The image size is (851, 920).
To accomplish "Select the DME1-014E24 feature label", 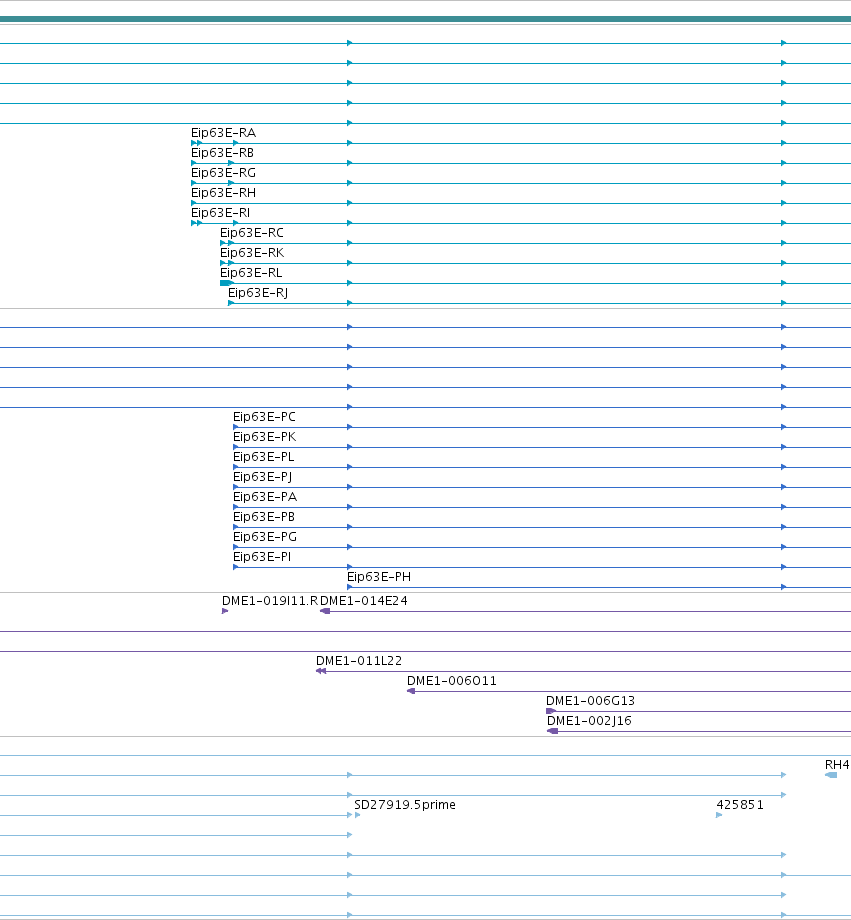I will [x=364, y=601].
